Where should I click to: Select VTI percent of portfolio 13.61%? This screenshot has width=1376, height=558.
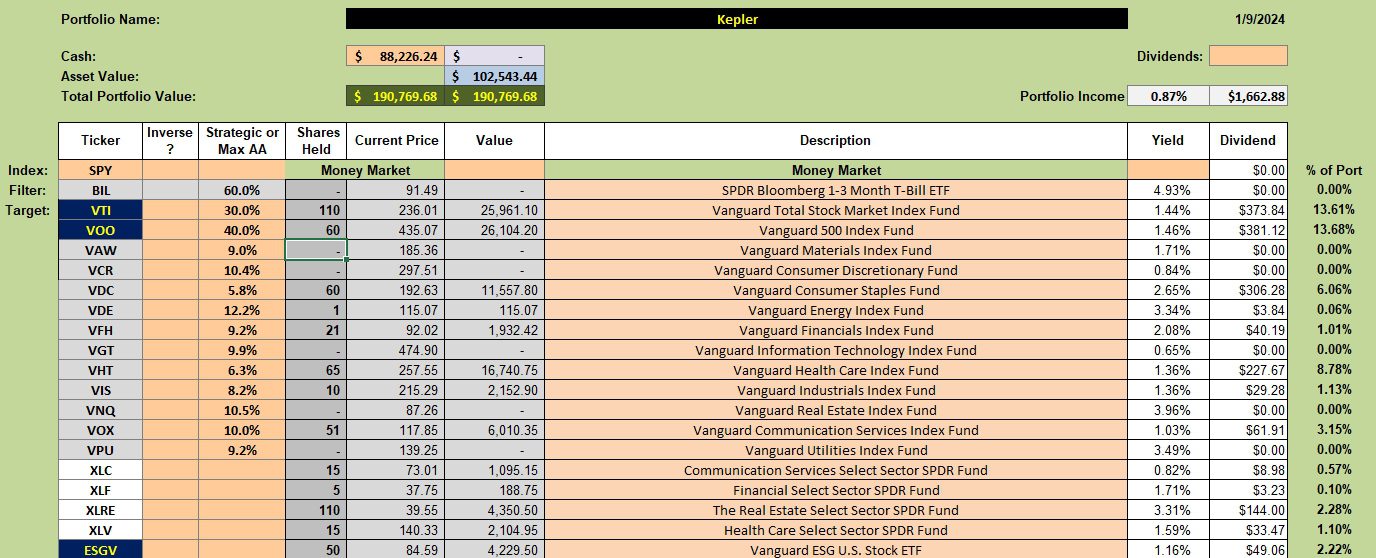point(1333,210)
